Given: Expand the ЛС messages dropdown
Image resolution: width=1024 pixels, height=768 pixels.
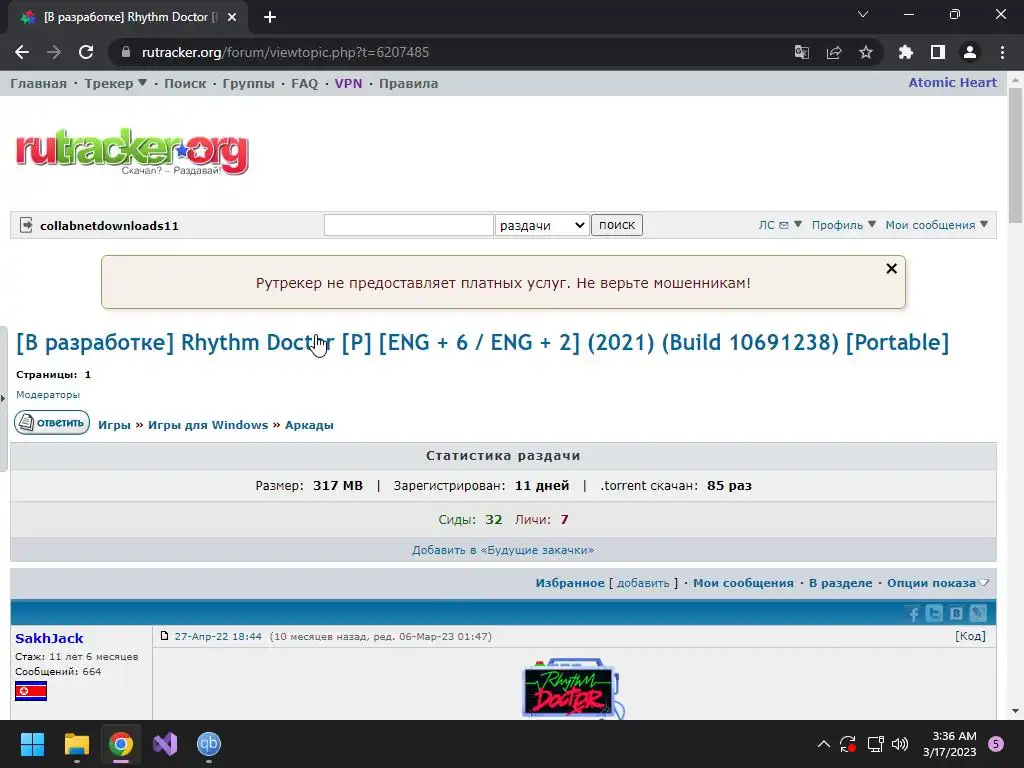Looking at the screenshot, I should click(x=780, y=225).
